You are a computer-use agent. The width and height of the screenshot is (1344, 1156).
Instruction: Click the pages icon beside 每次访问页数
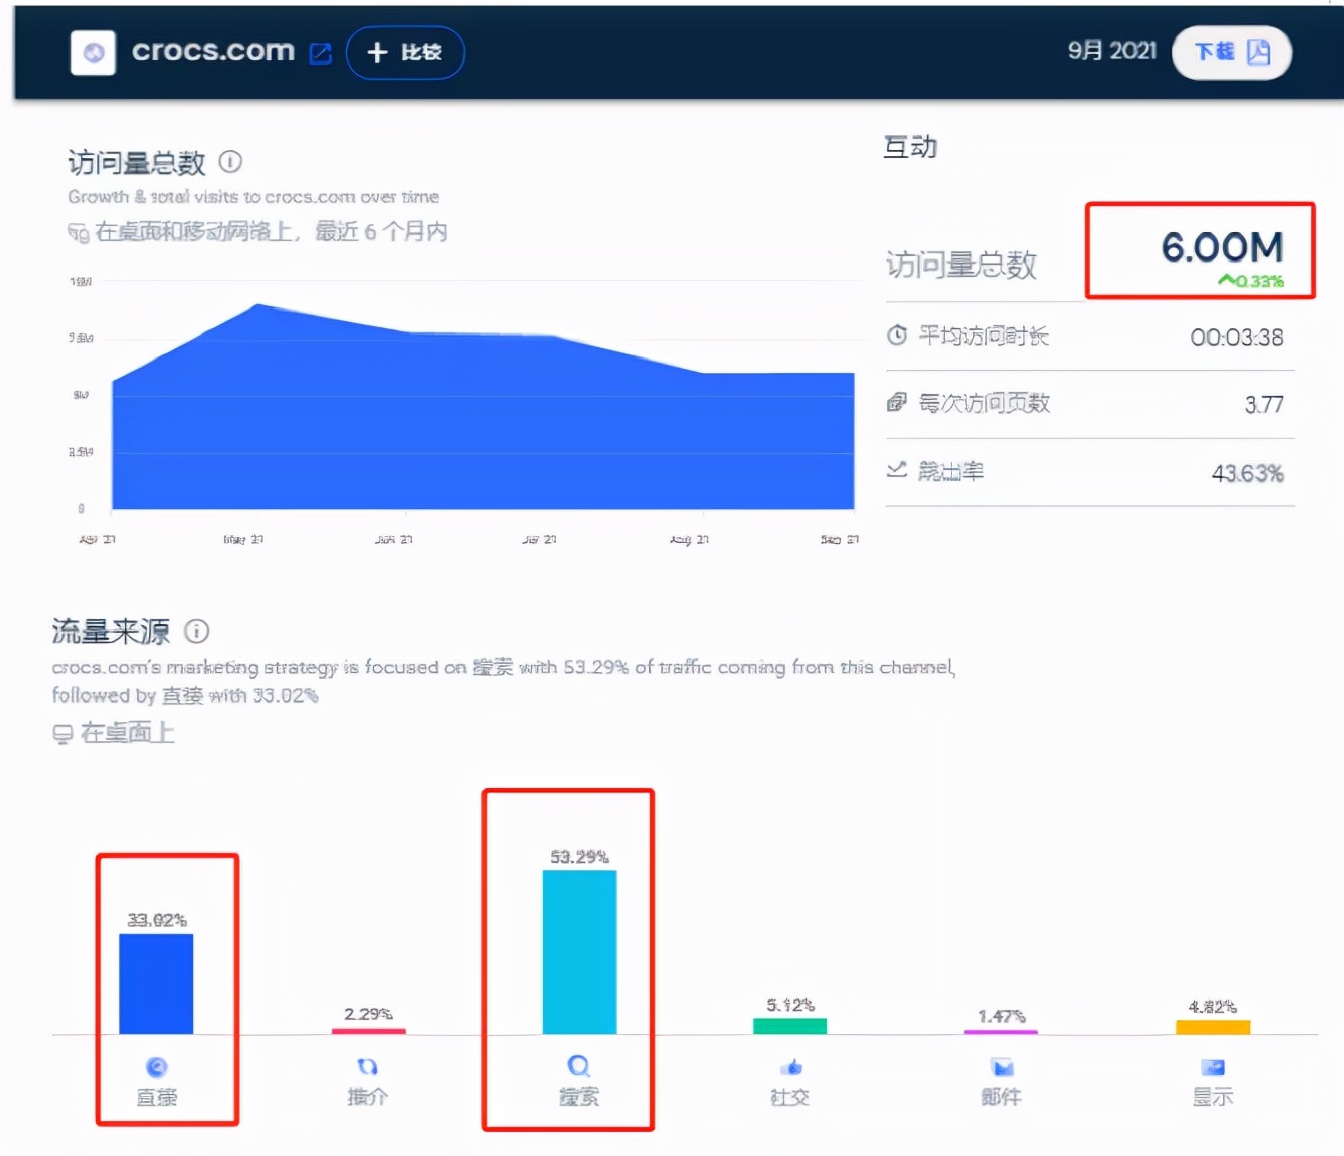(x=896, y=402)
